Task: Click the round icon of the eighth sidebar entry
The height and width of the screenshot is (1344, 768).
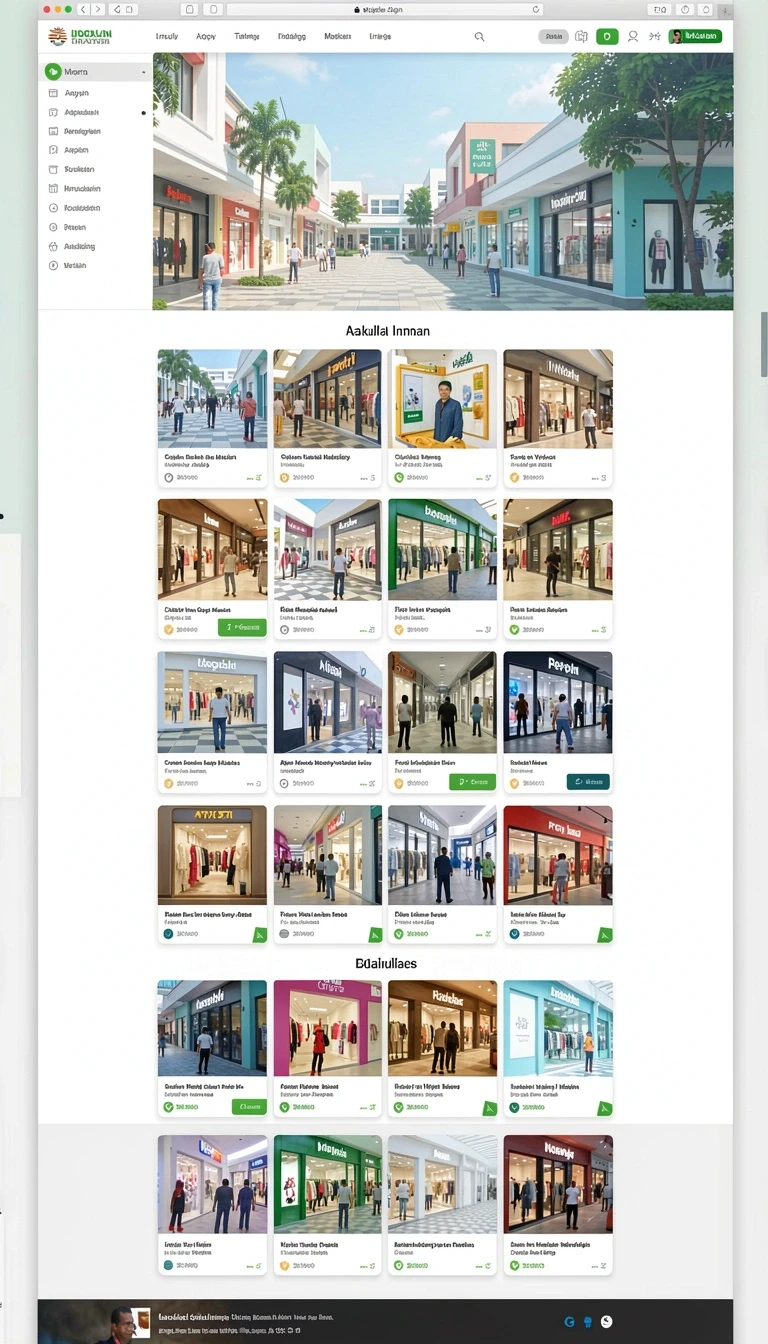Action: tap(54, 208)
